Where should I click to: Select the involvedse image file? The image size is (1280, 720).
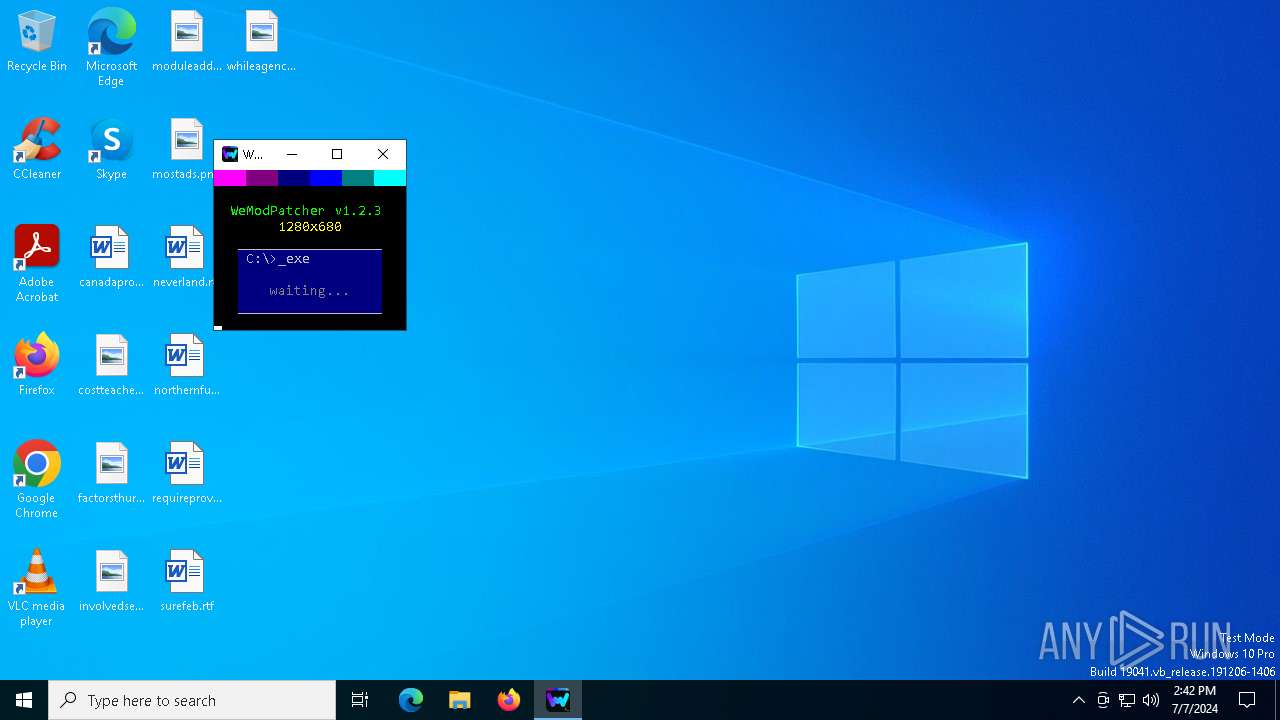click(x=111, y=582)
